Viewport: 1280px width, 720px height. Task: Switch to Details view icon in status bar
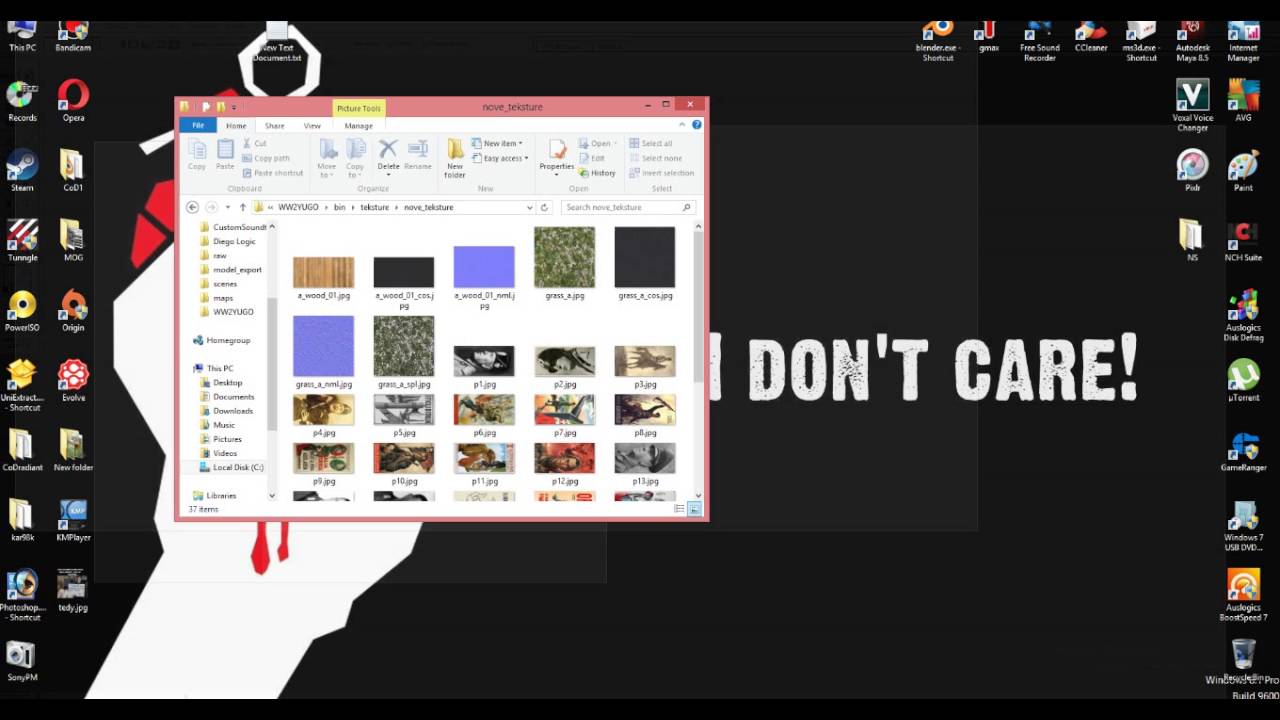pyautogui.click(x=679, y=509)
